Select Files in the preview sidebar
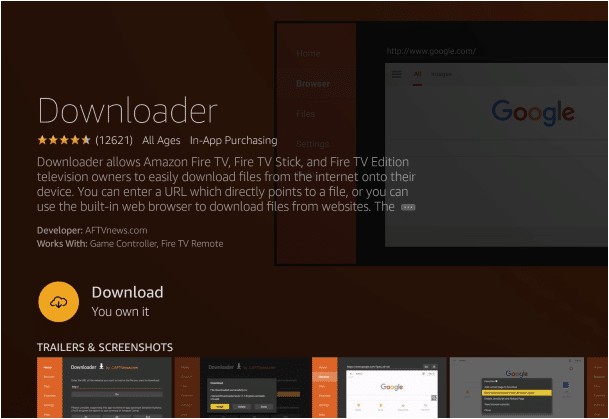 coord(305,114)
